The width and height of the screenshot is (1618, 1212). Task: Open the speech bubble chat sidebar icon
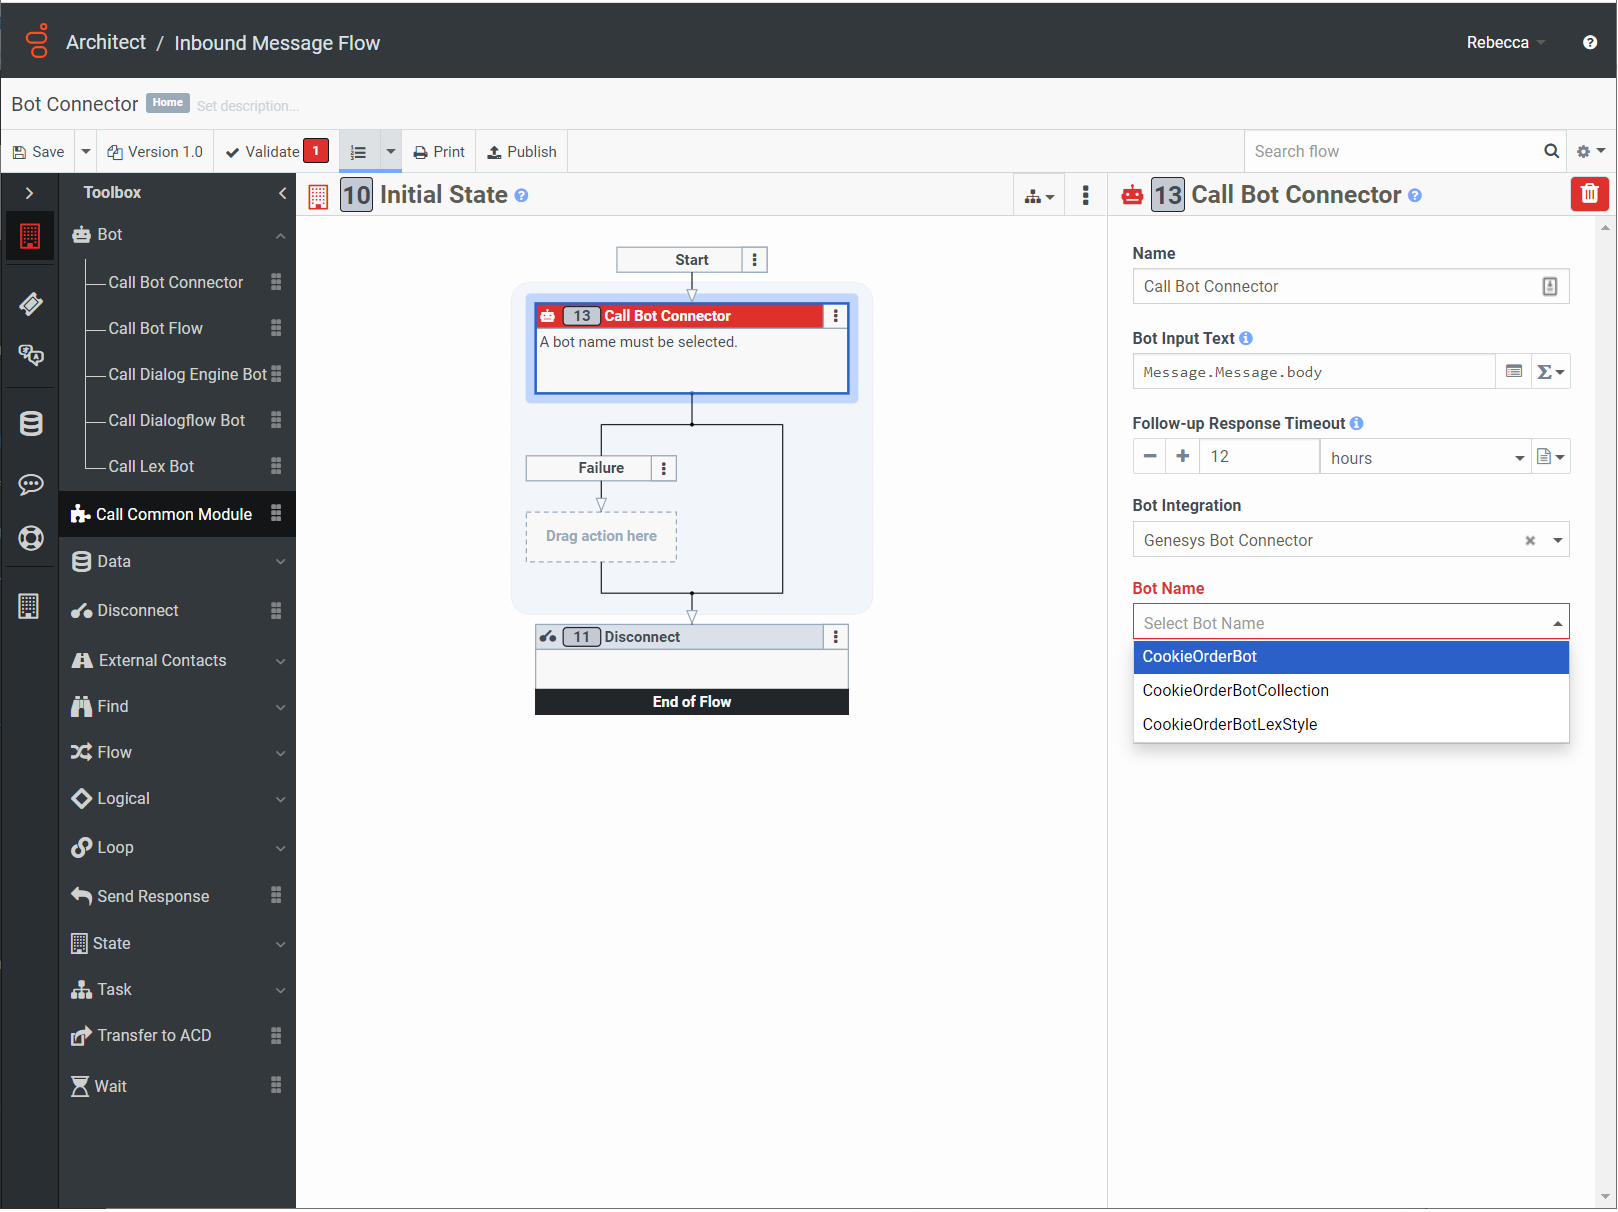point(30,485)
